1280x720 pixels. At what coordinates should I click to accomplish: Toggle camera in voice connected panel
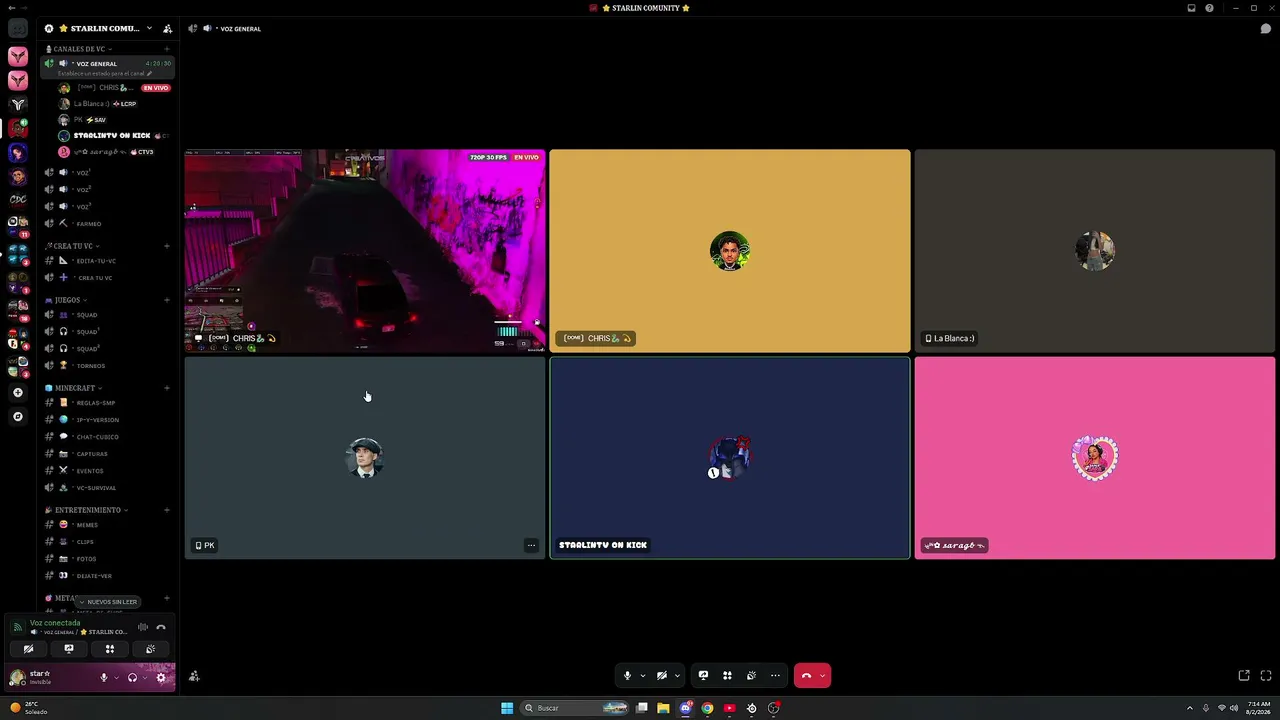coord(28,649)
